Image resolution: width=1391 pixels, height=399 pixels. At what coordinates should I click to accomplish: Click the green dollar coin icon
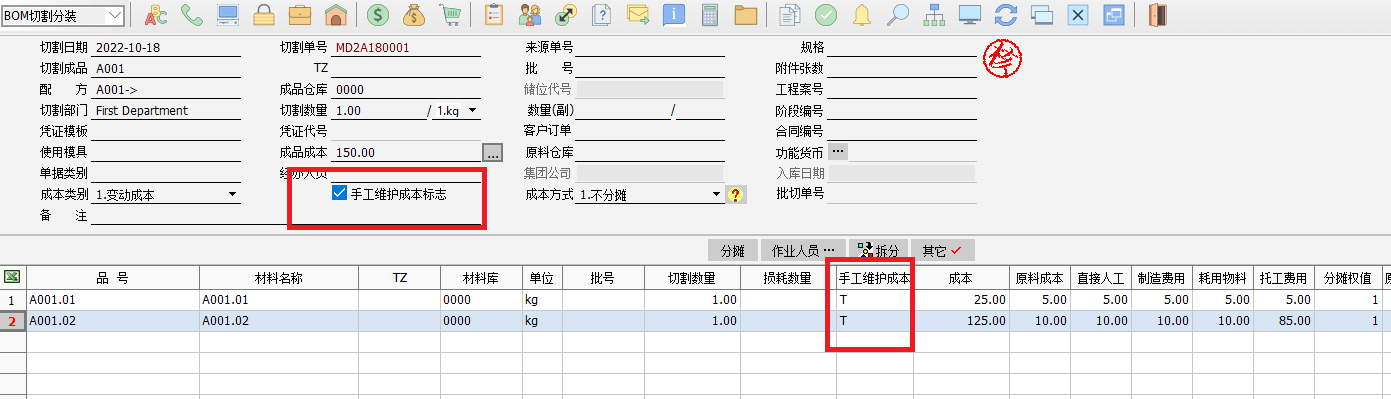point(378,15)
